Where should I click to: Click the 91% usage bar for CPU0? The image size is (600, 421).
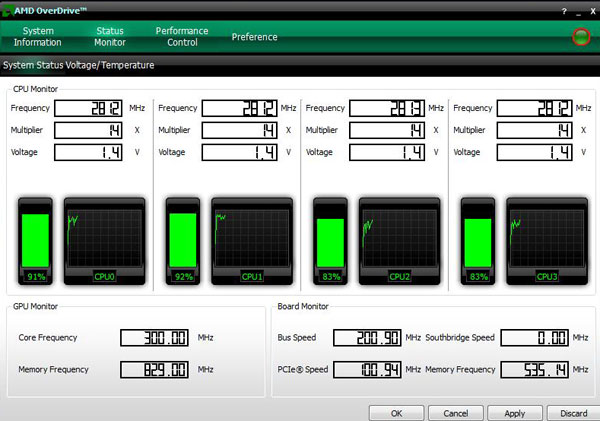pyautogui.click(x=35, y=241)
